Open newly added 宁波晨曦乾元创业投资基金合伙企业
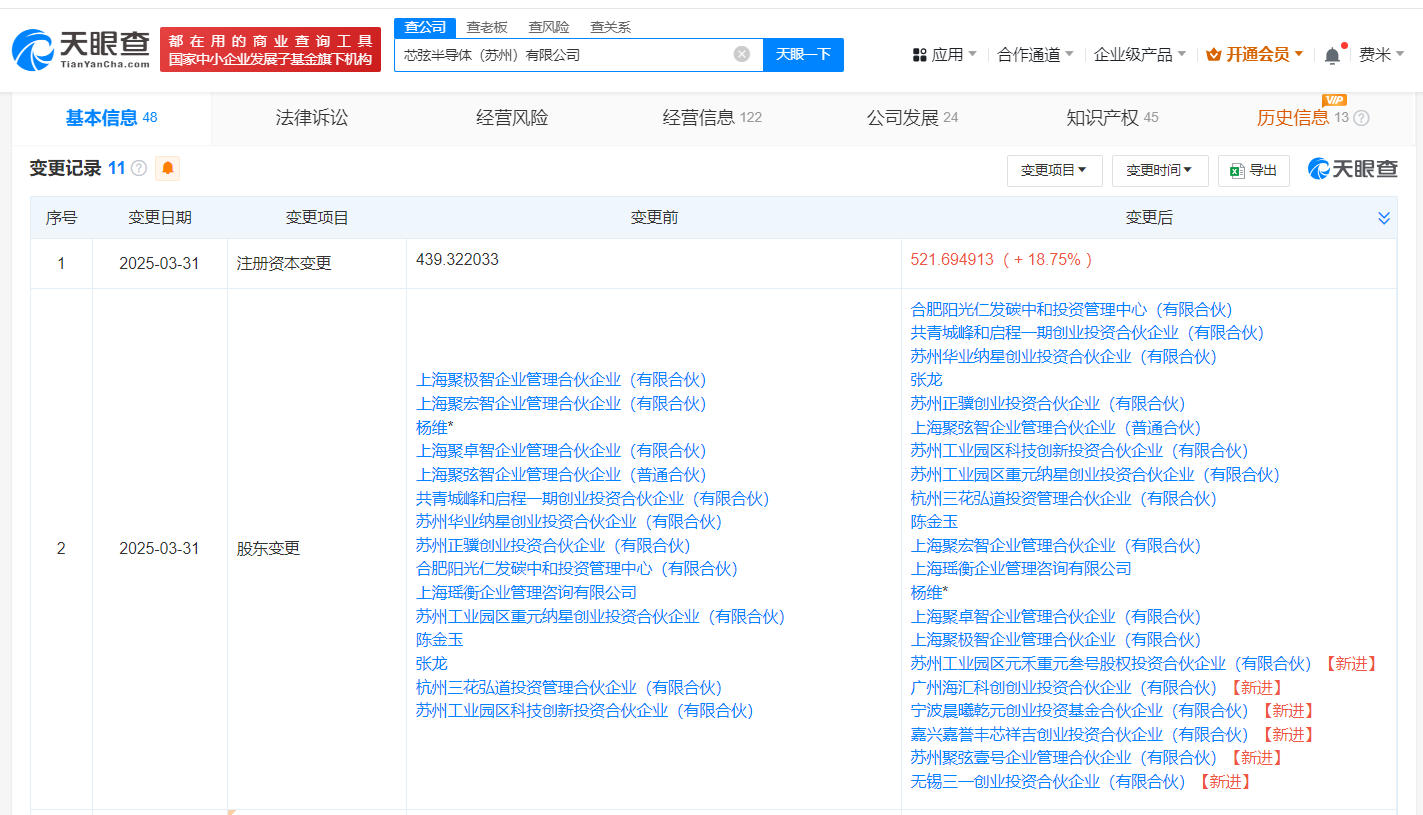1423x815 pixels. pyautogui.click(x=1079, y=711)
